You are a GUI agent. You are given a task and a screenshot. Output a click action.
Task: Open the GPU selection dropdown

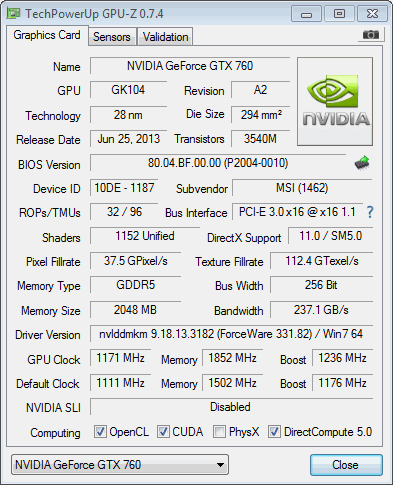[x=120, y=464]
